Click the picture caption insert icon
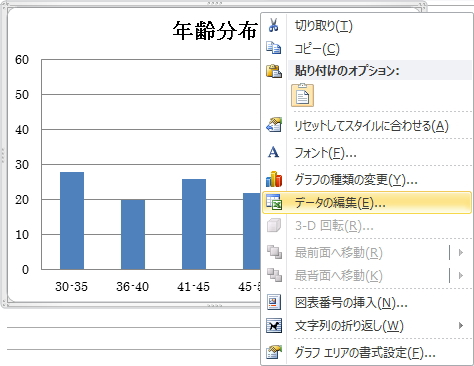This screenshot has height=366, width=474. click(x=274, y=302)
